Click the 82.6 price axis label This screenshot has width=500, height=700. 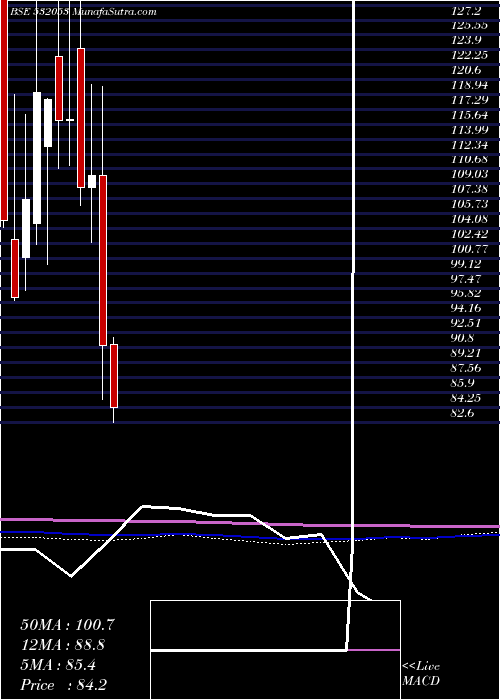point(464,413)
